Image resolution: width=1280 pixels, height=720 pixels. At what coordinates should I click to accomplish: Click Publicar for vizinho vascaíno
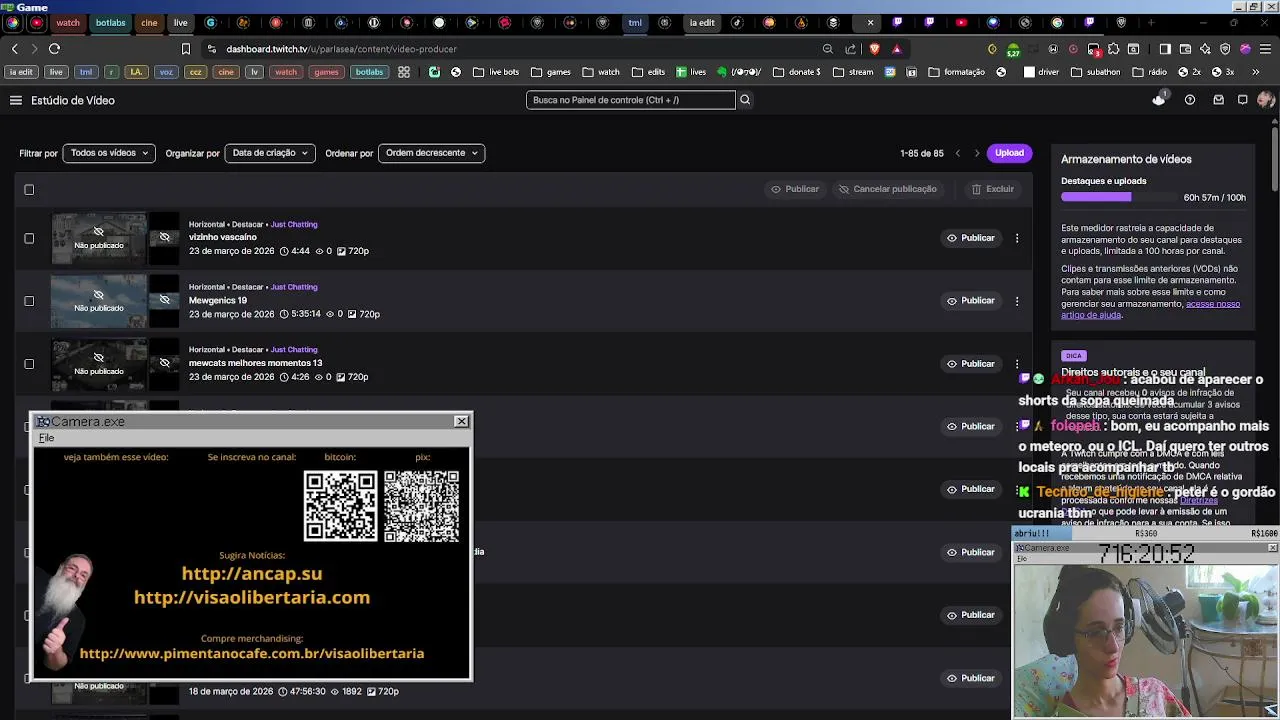pos(971,238)
